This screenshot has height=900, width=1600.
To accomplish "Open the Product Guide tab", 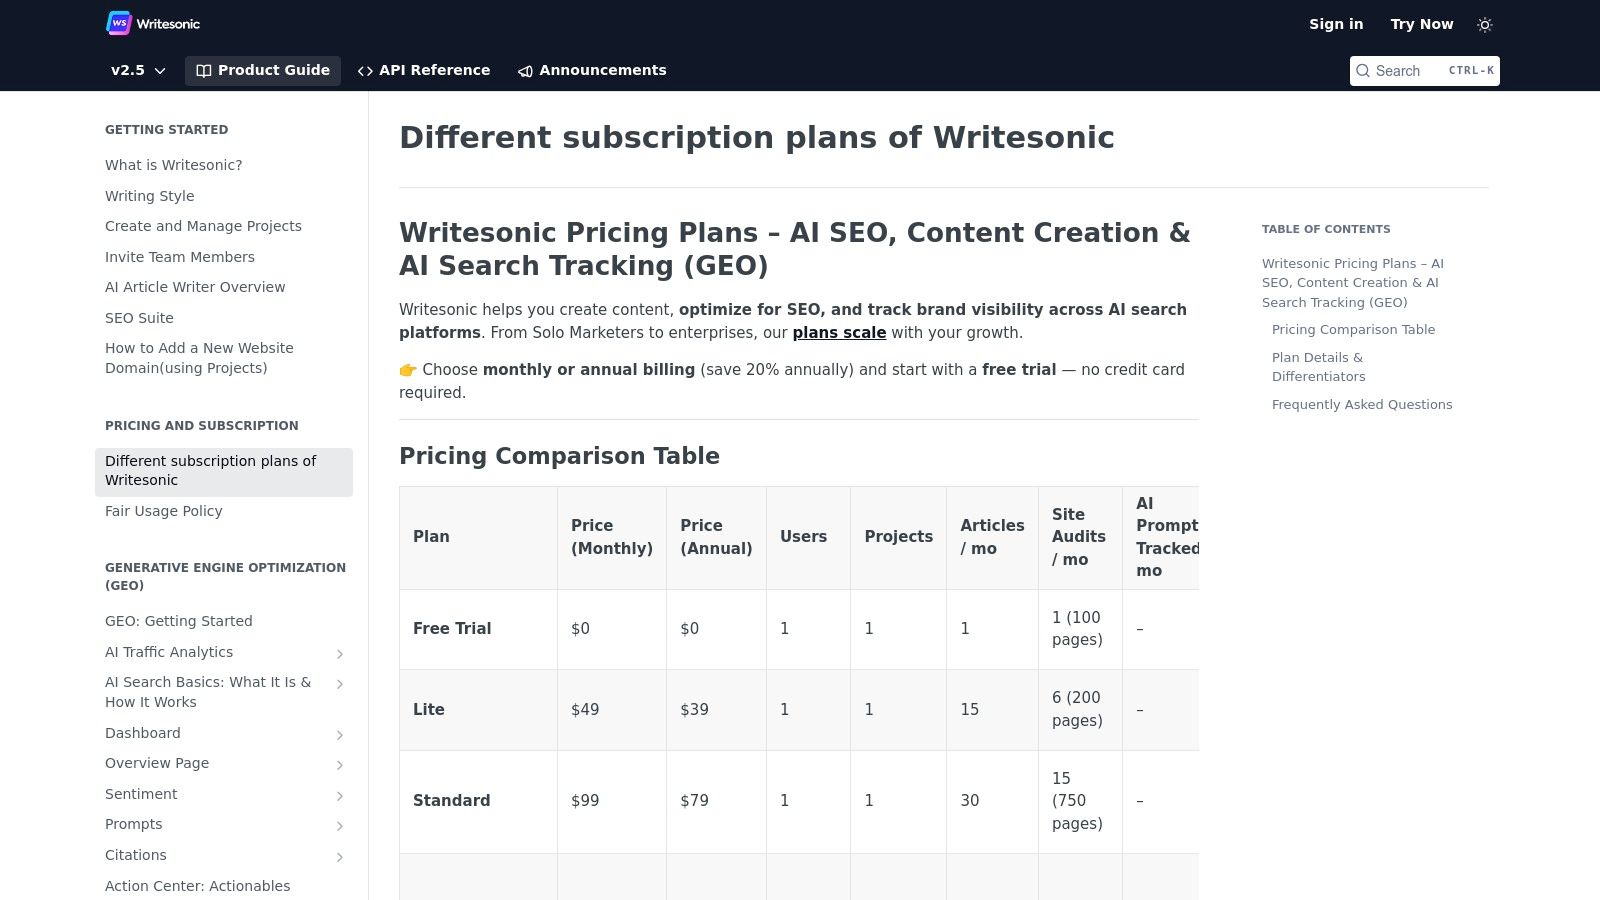I will (263, 70).
